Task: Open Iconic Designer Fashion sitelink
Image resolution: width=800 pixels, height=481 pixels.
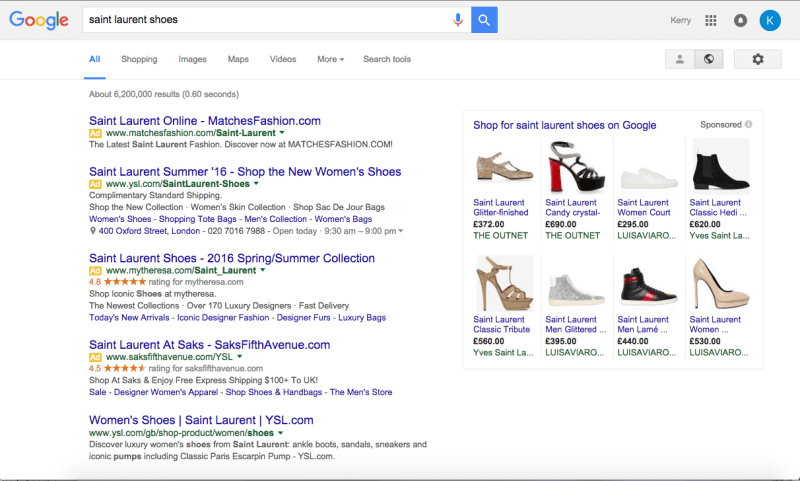Action: (223, 317)
